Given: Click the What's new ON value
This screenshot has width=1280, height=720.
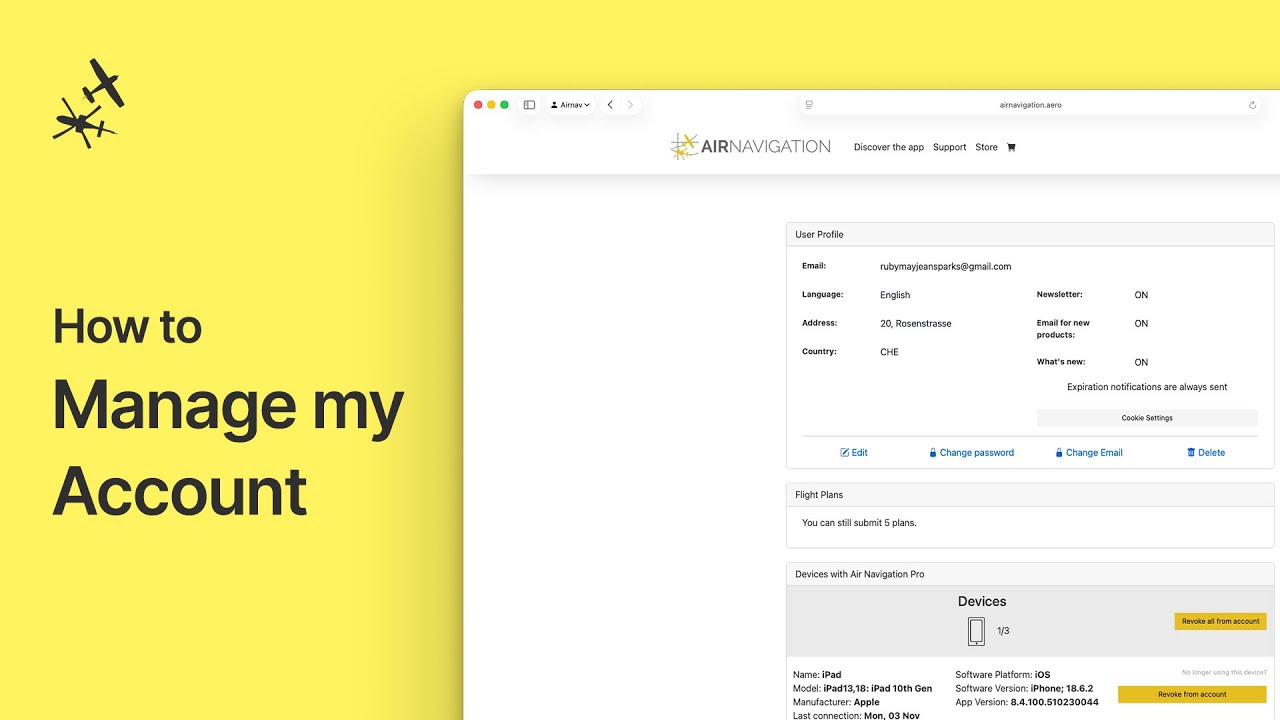Looking at the screenshot, I should click(x=1141, y=363).
